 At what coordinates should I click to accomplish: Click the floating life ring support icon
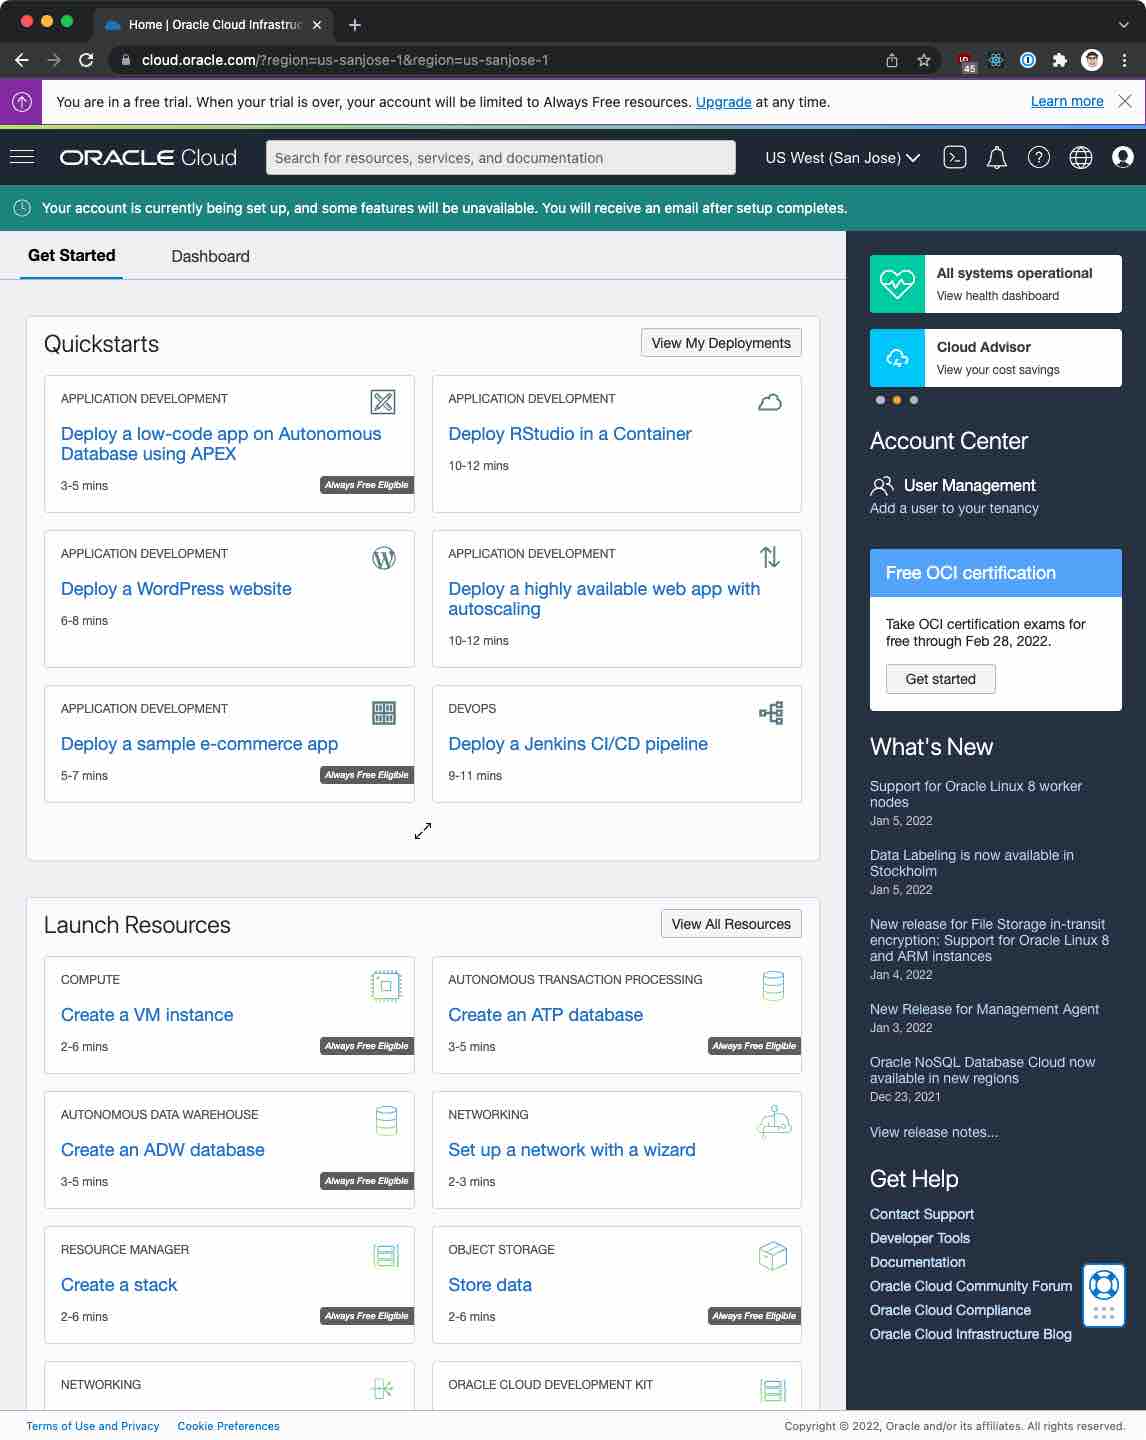(1104, 1284)
